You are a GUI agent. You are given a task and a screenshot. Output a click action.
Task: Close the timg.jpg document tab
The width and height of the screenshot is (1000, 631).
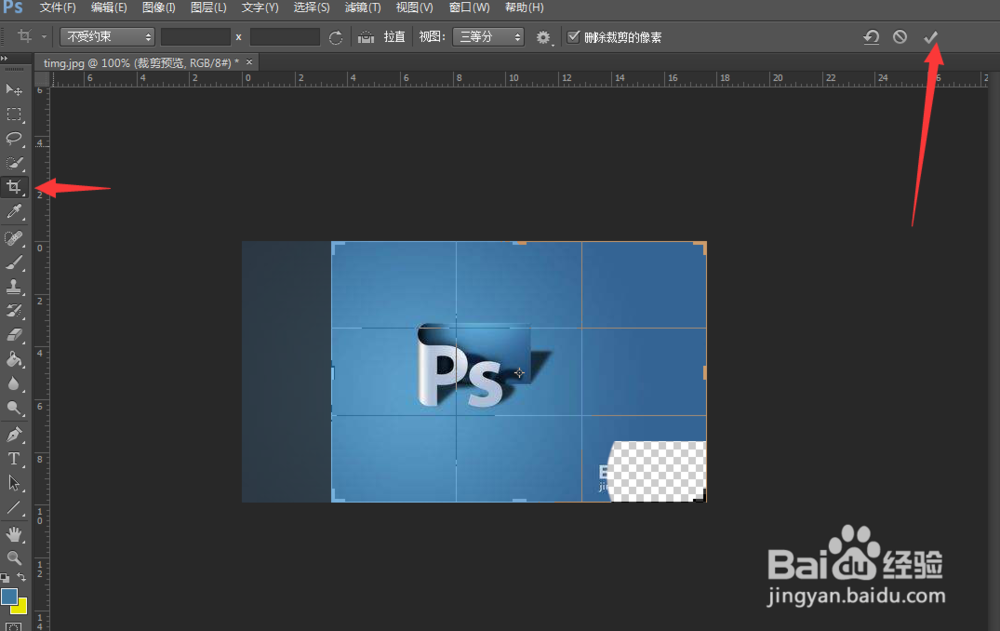pyautogui.click(x=249, y=62)
